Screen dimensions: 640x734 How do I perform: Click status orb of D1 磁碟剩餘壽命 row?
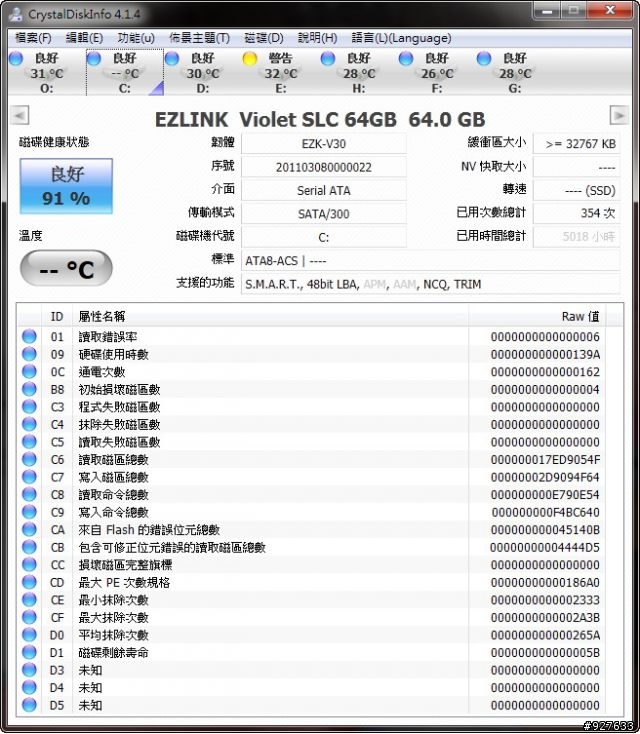(29, 652)
